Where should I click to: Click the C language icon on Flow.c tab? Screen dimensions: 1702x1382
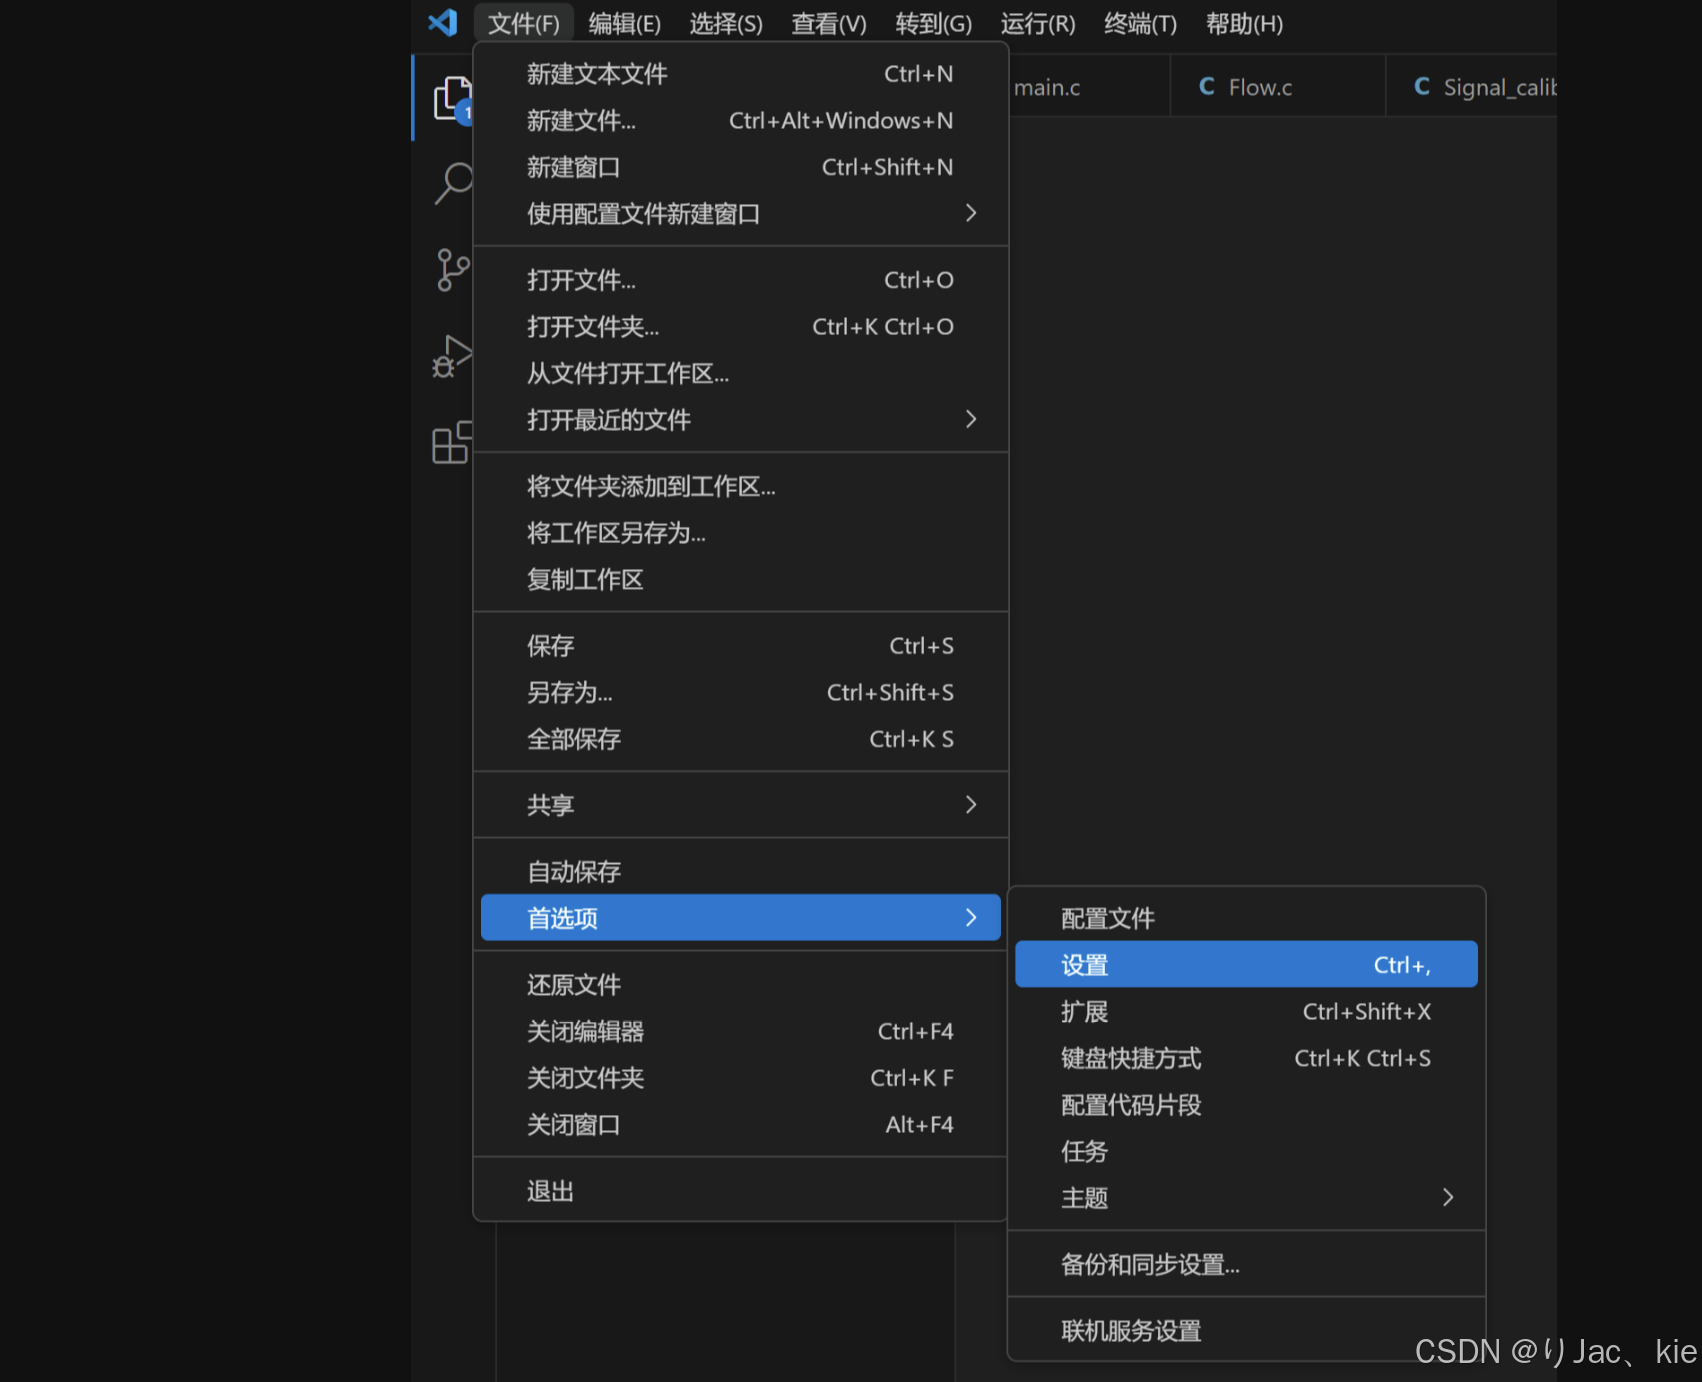1205,86
